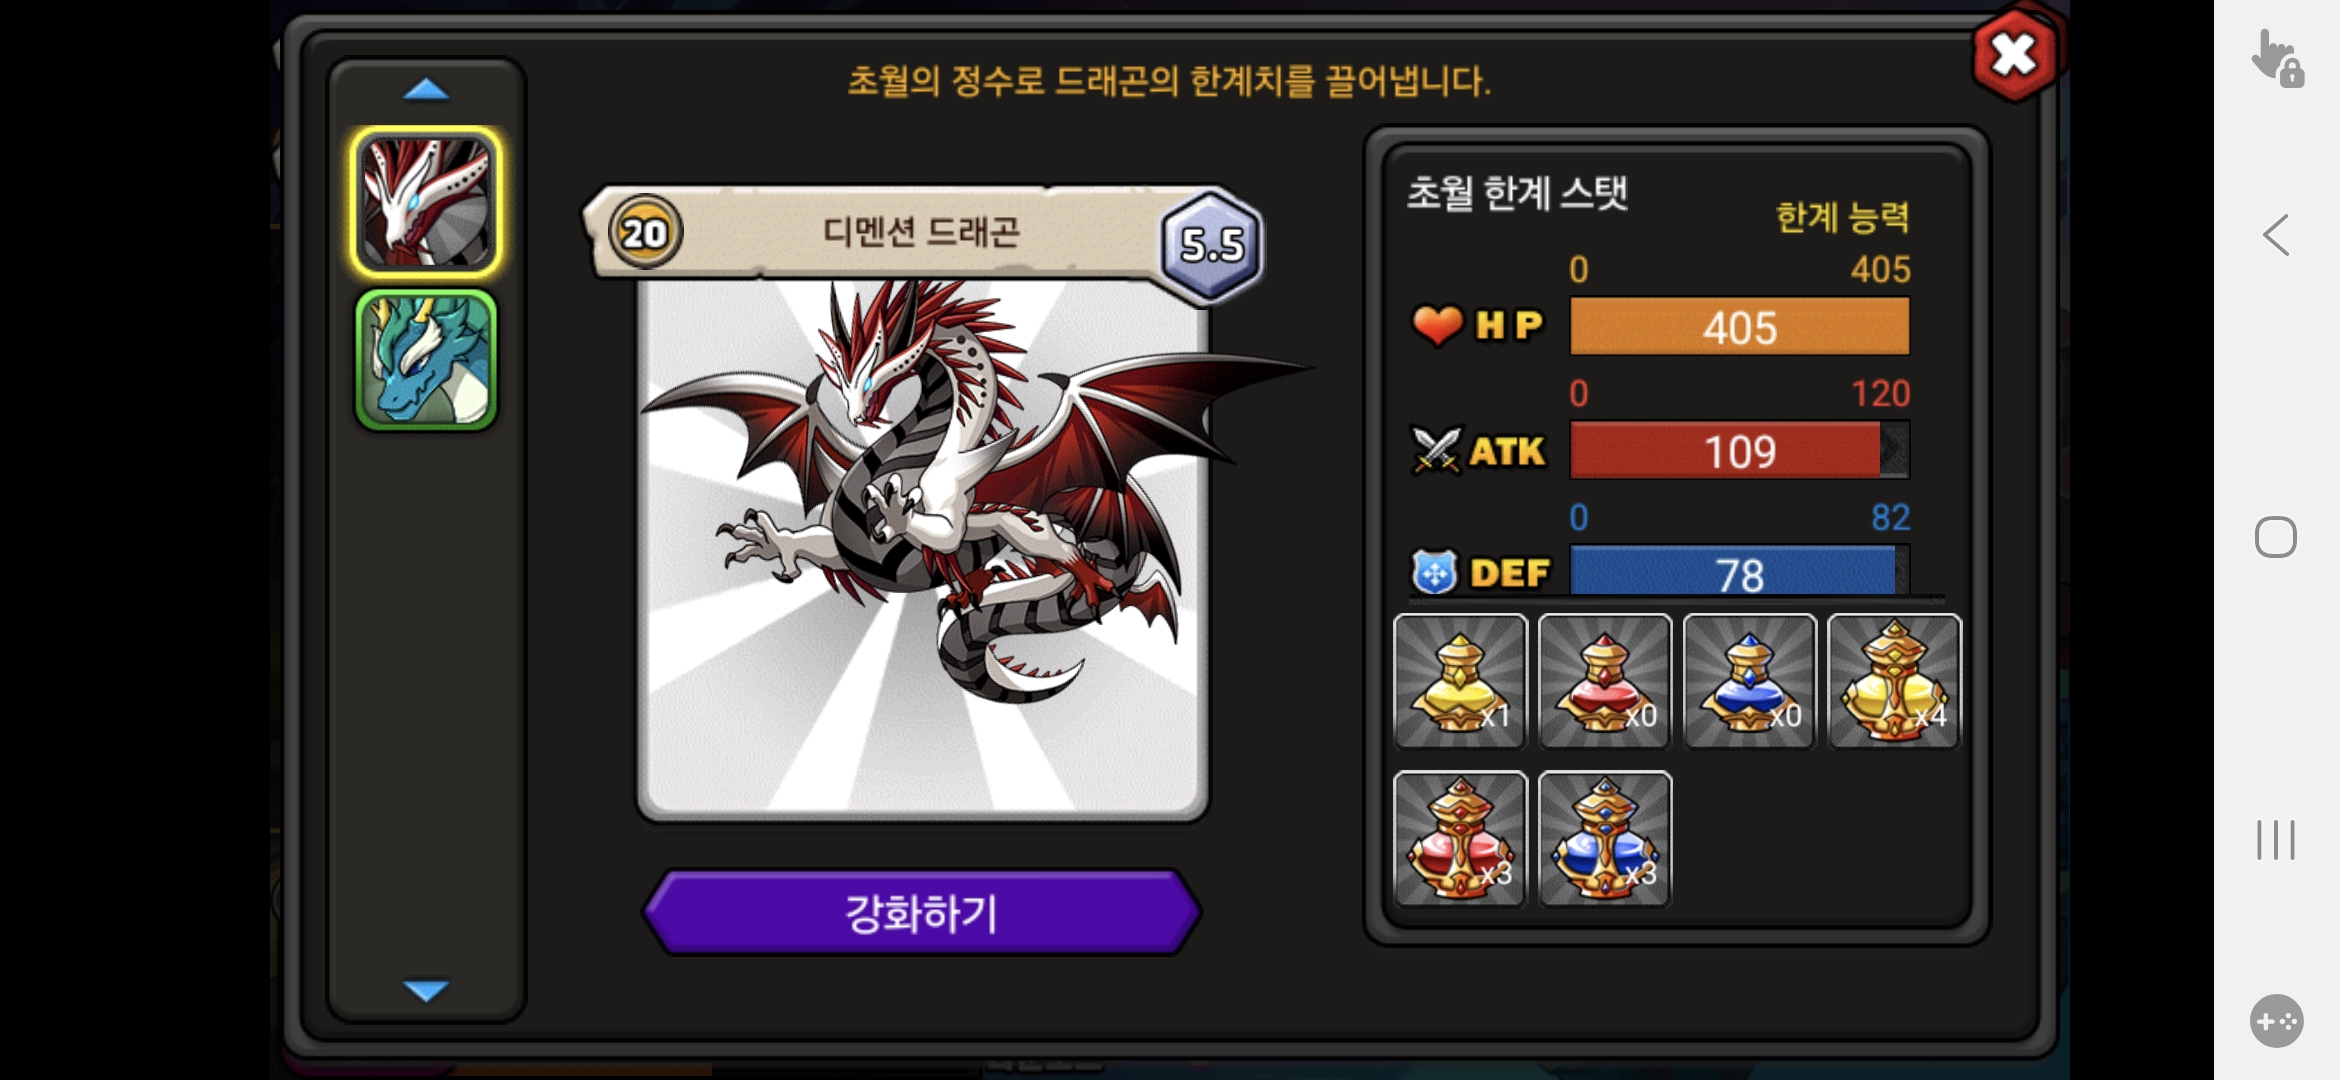Image resolution: width=2340 pixels, height=1080 pixels.
Task: Move up the dragon list with blue arrow
Action: (x=426, y=90)
